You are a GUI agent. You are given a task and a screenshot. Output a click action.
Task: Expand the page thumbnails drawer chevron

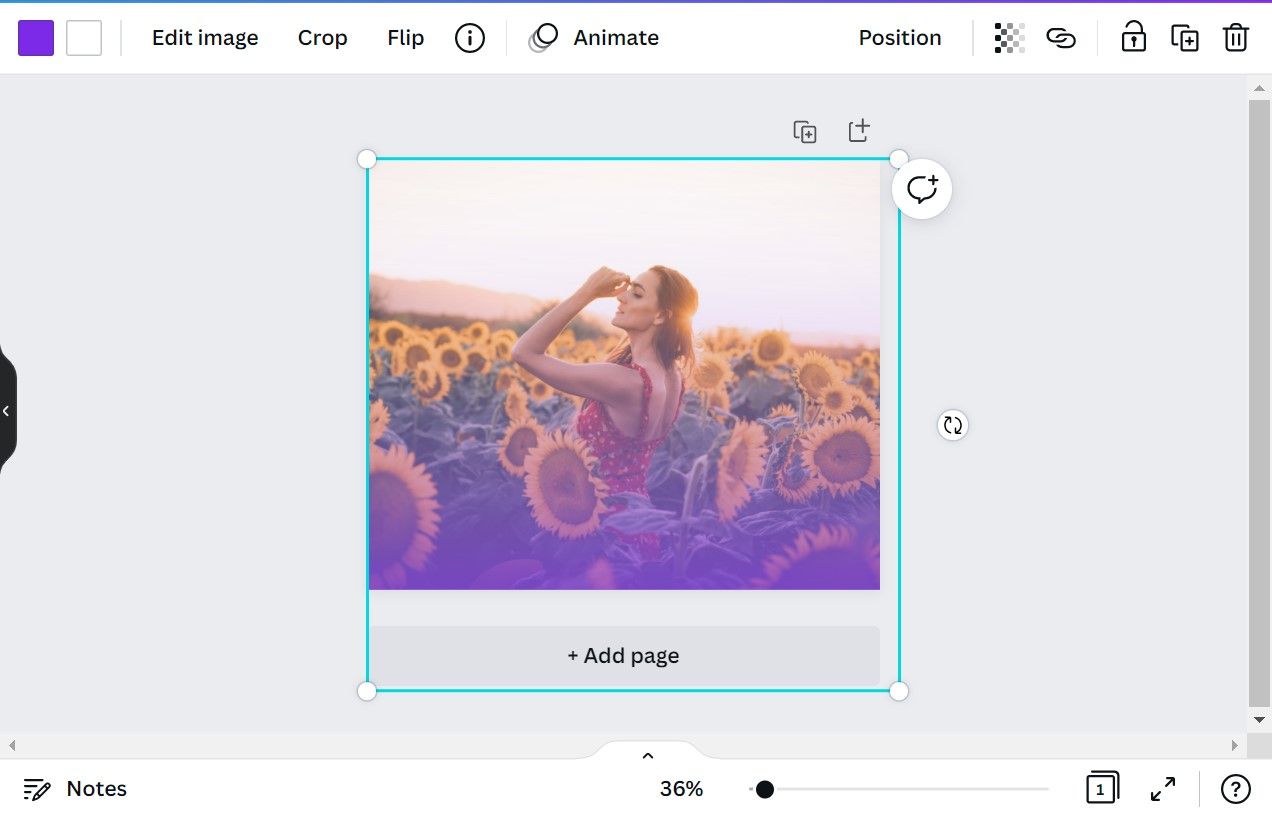[647, 756]
